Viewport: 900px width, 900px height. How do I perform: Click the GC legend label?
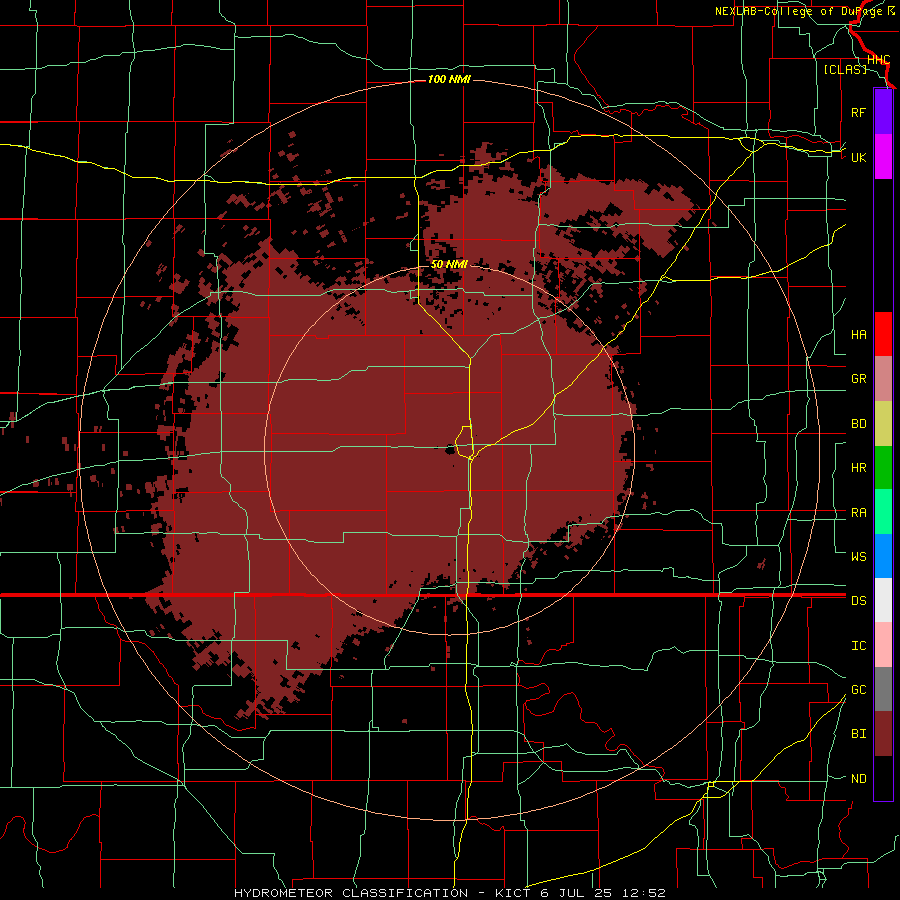click(858, 690)
